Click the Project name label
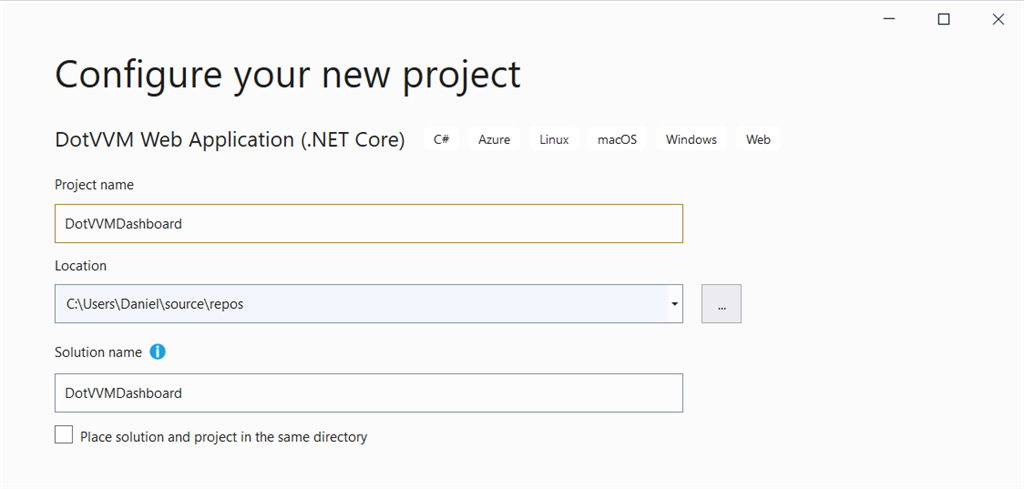Screen dimensions: 1024x489 [x=94, y=185]
